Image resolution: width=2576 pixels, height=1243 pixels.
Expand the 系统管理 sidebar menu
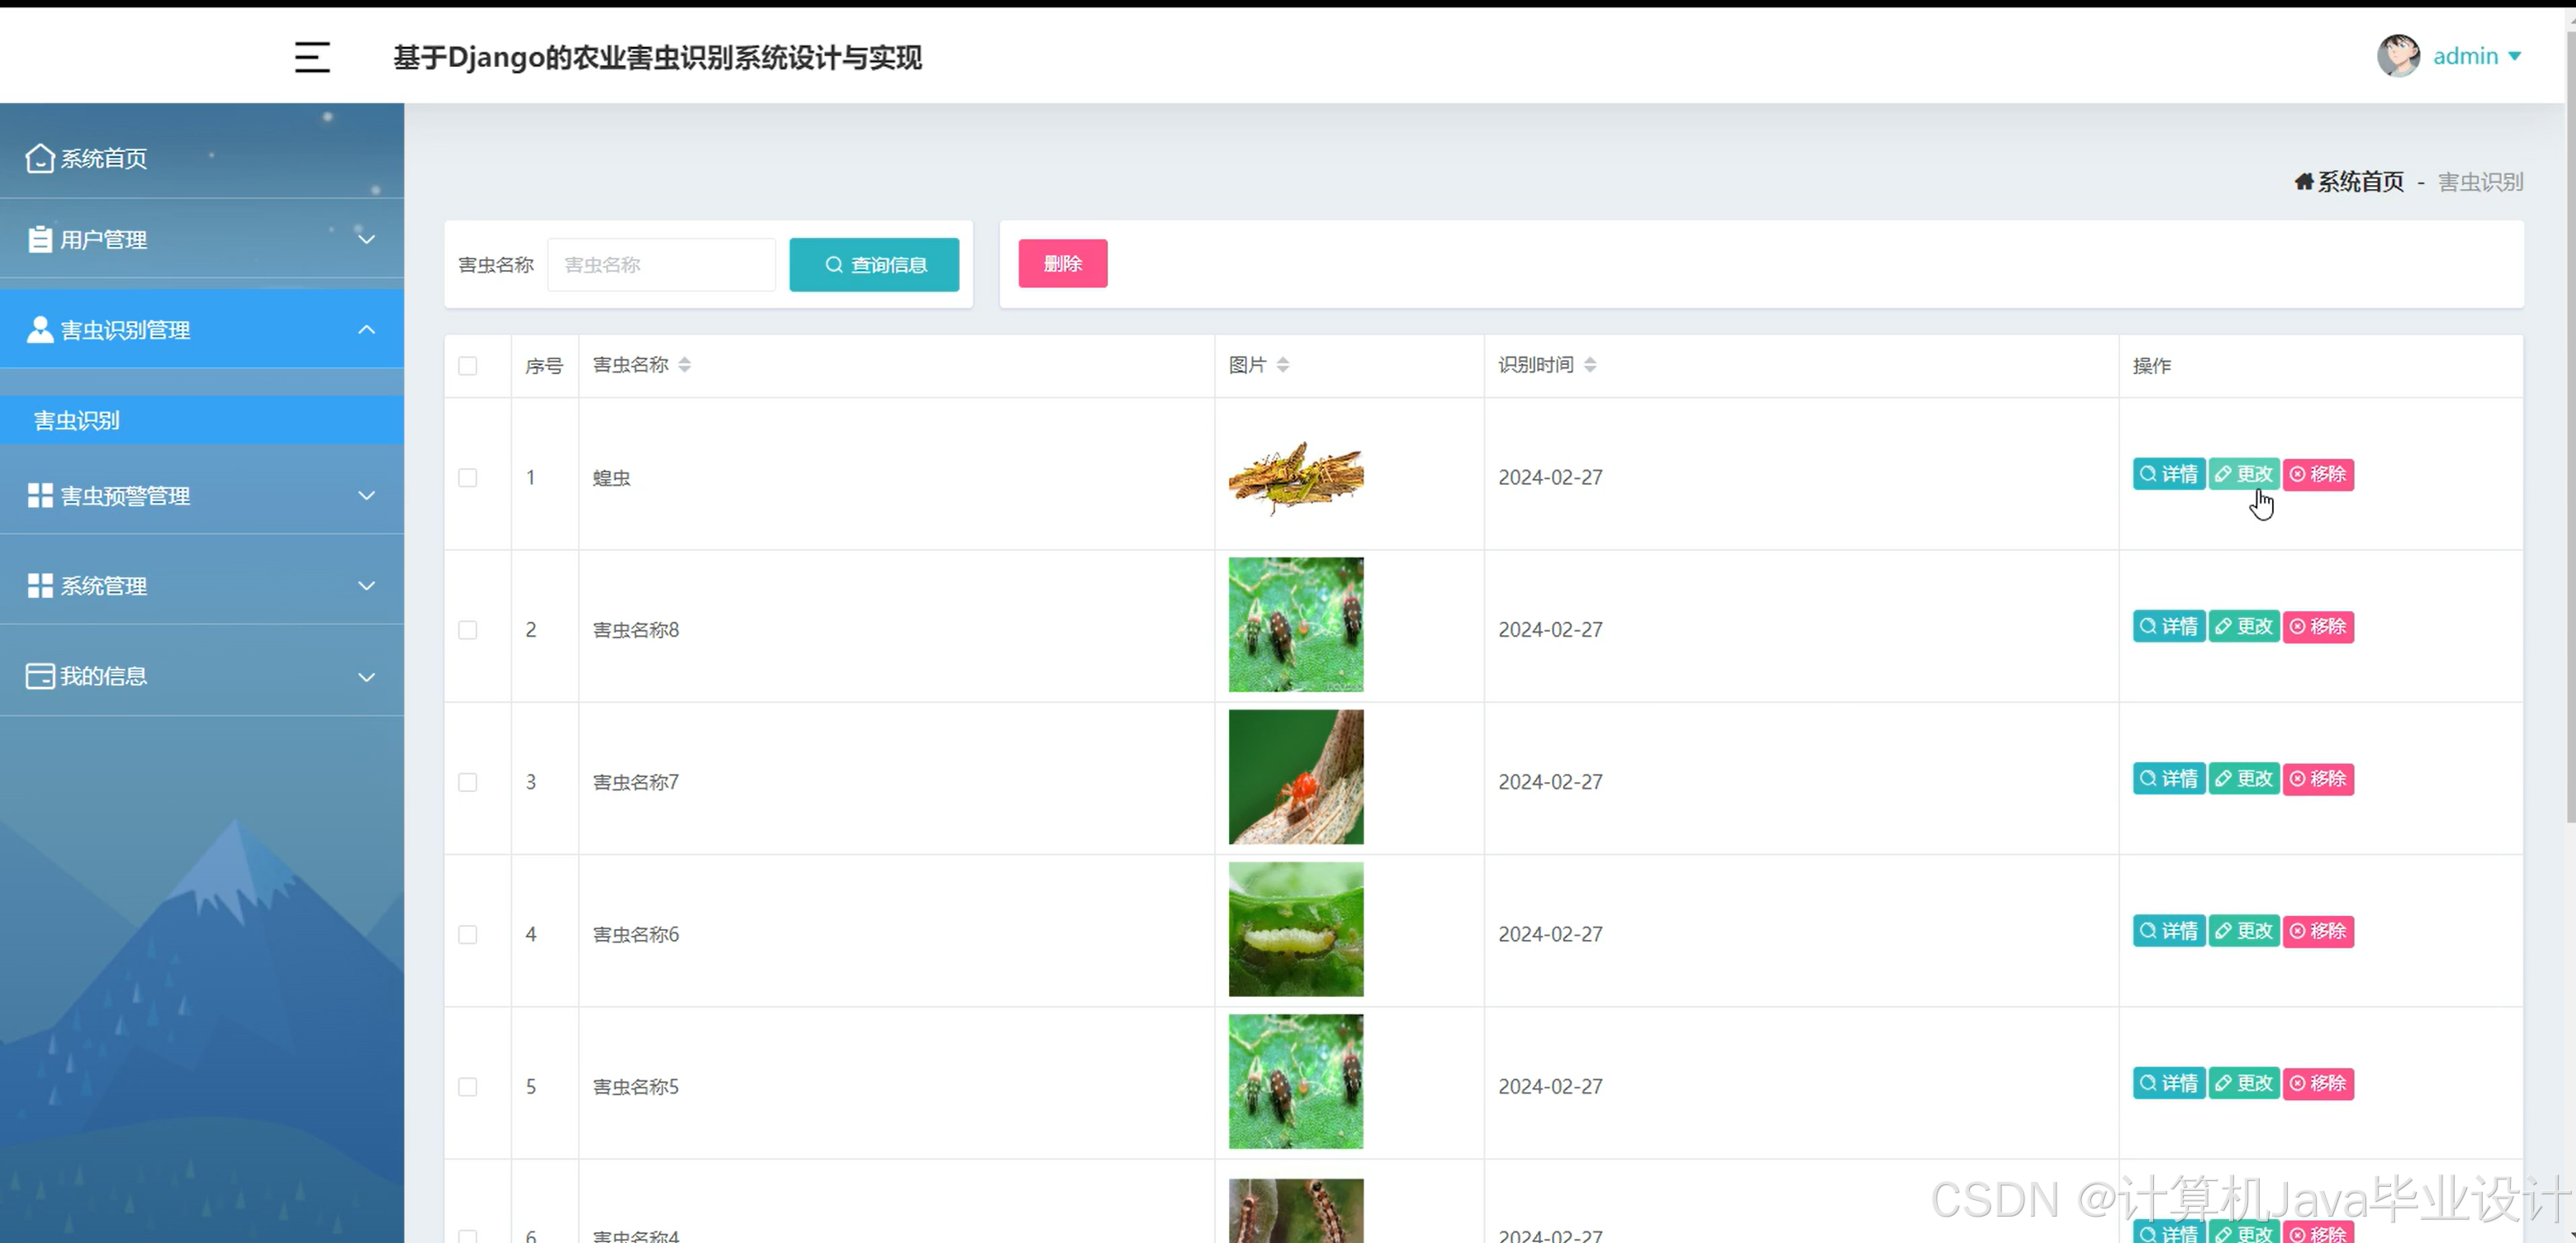202,585
